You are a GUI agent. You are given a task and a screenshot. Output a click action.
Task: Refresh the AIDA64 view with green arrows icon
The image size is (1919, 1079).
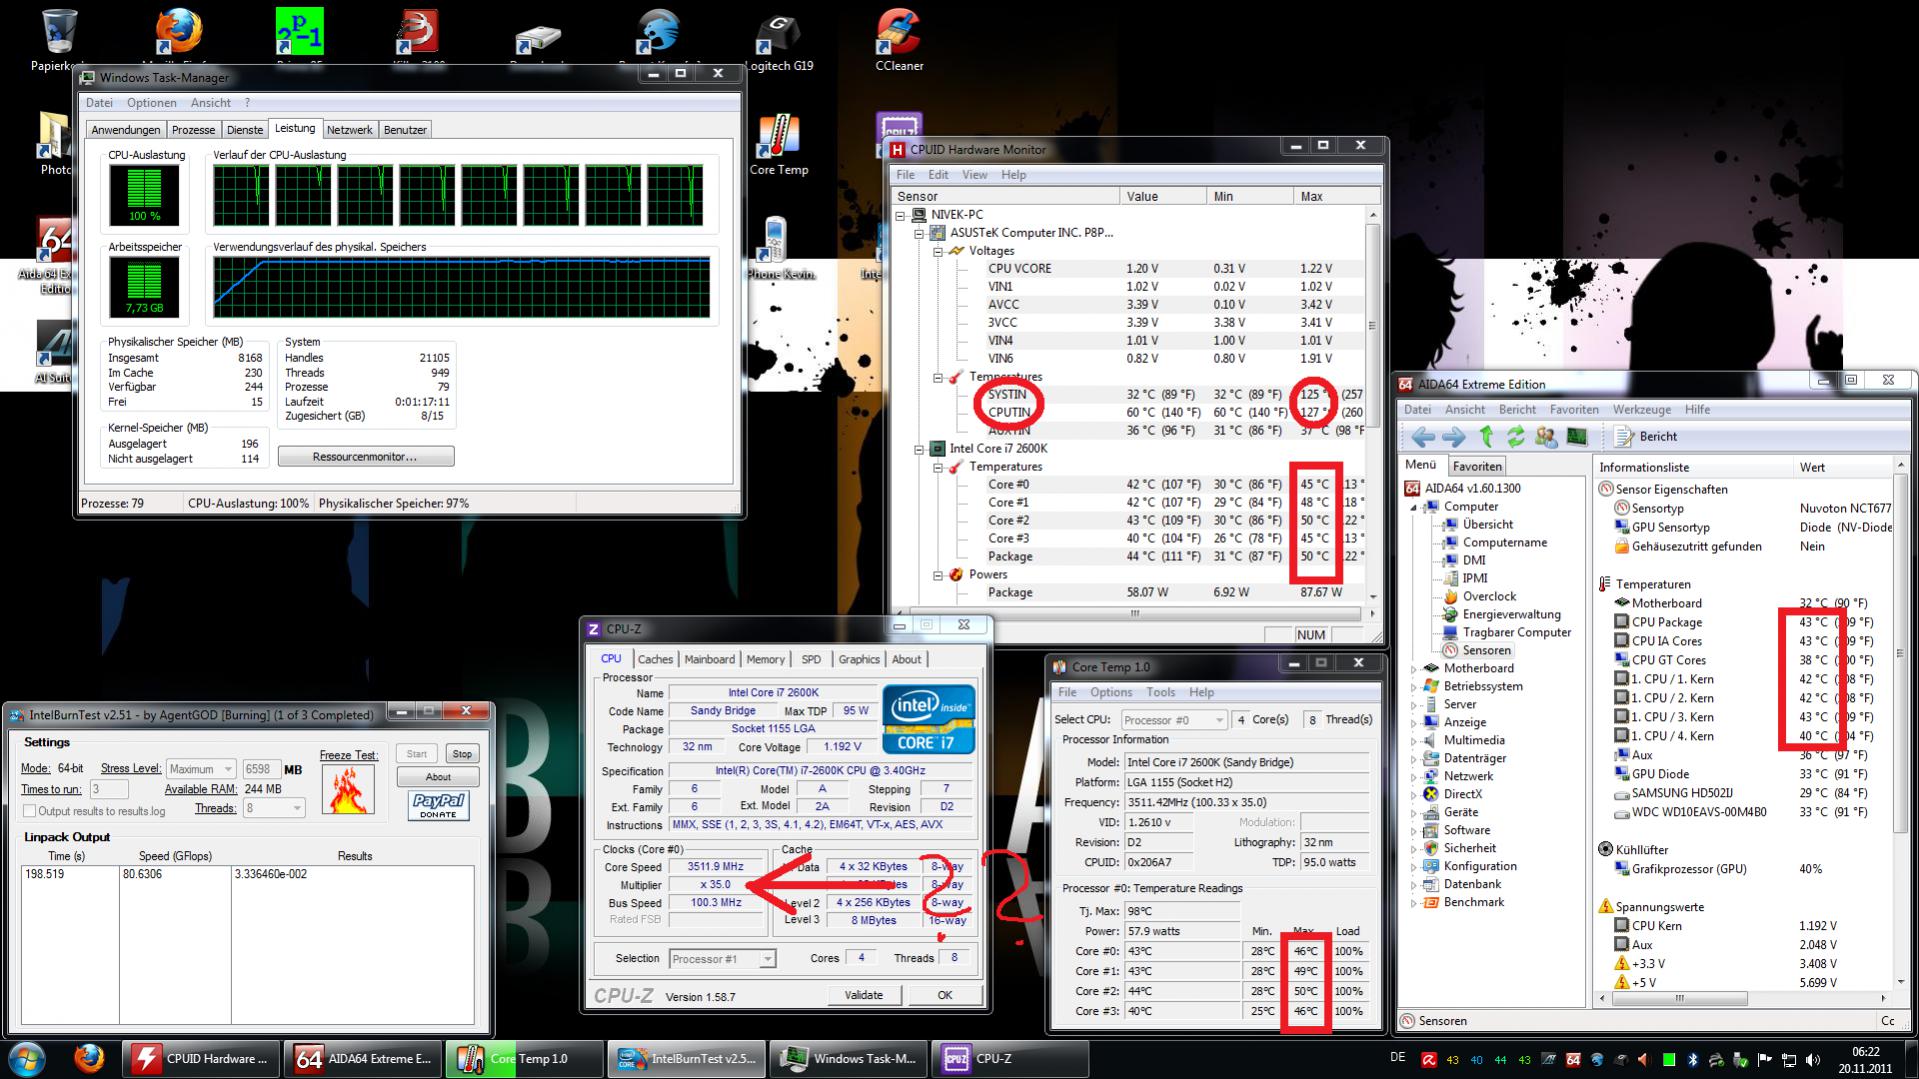pyautogui.click(x=1516, y=437)
